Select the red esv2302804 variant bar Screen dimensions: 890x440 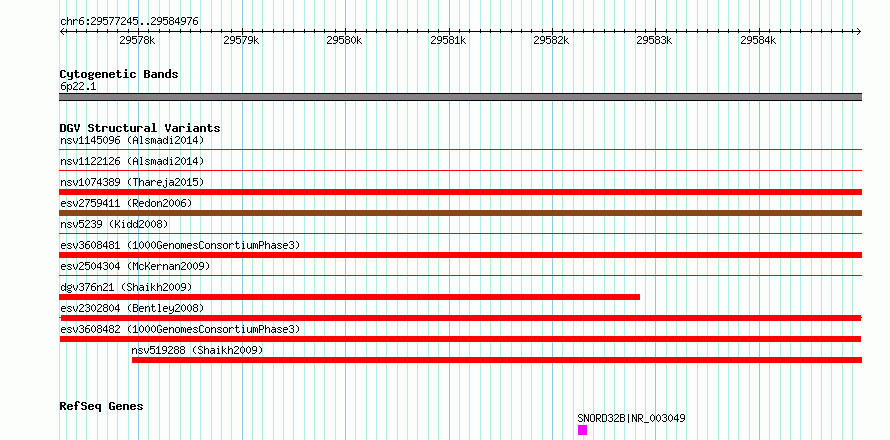click(461, 318)
